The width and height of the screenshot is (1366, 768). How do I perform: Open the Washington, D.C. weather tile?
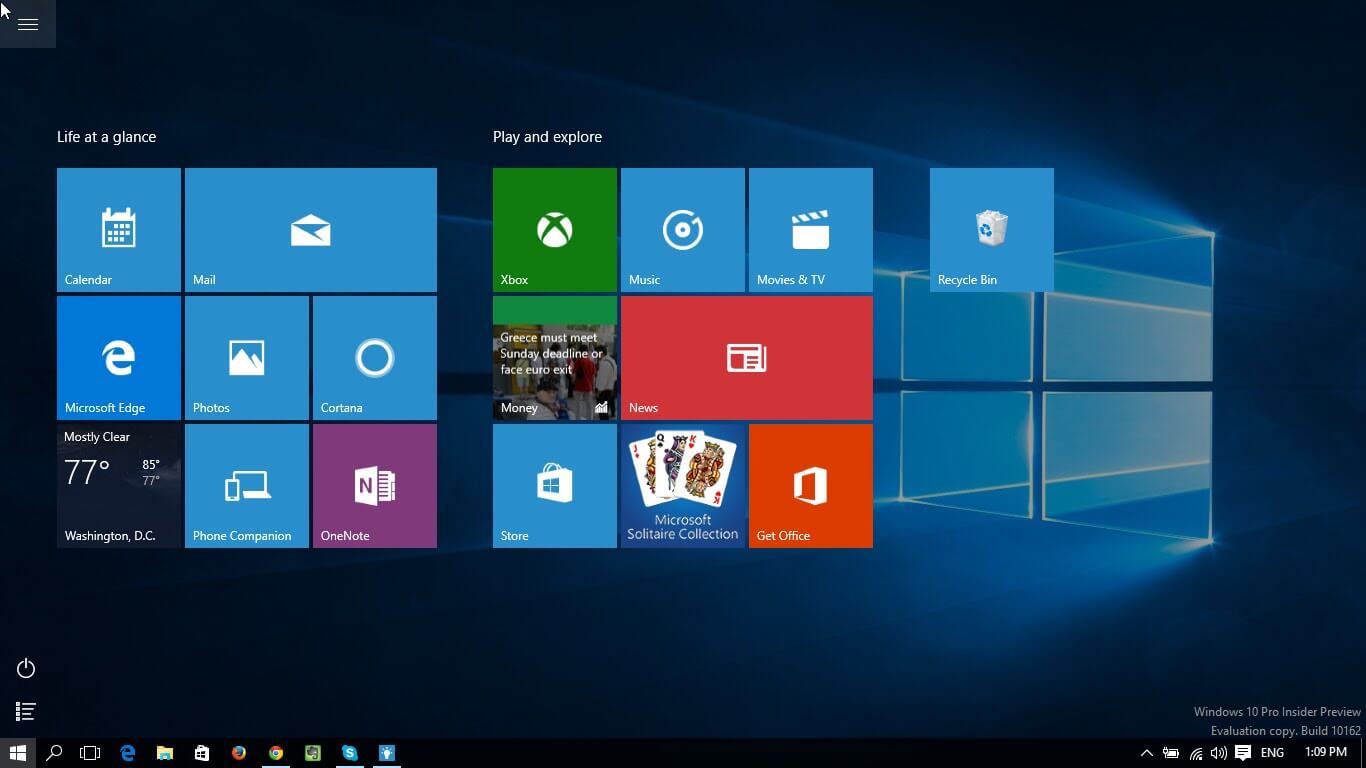119,486
